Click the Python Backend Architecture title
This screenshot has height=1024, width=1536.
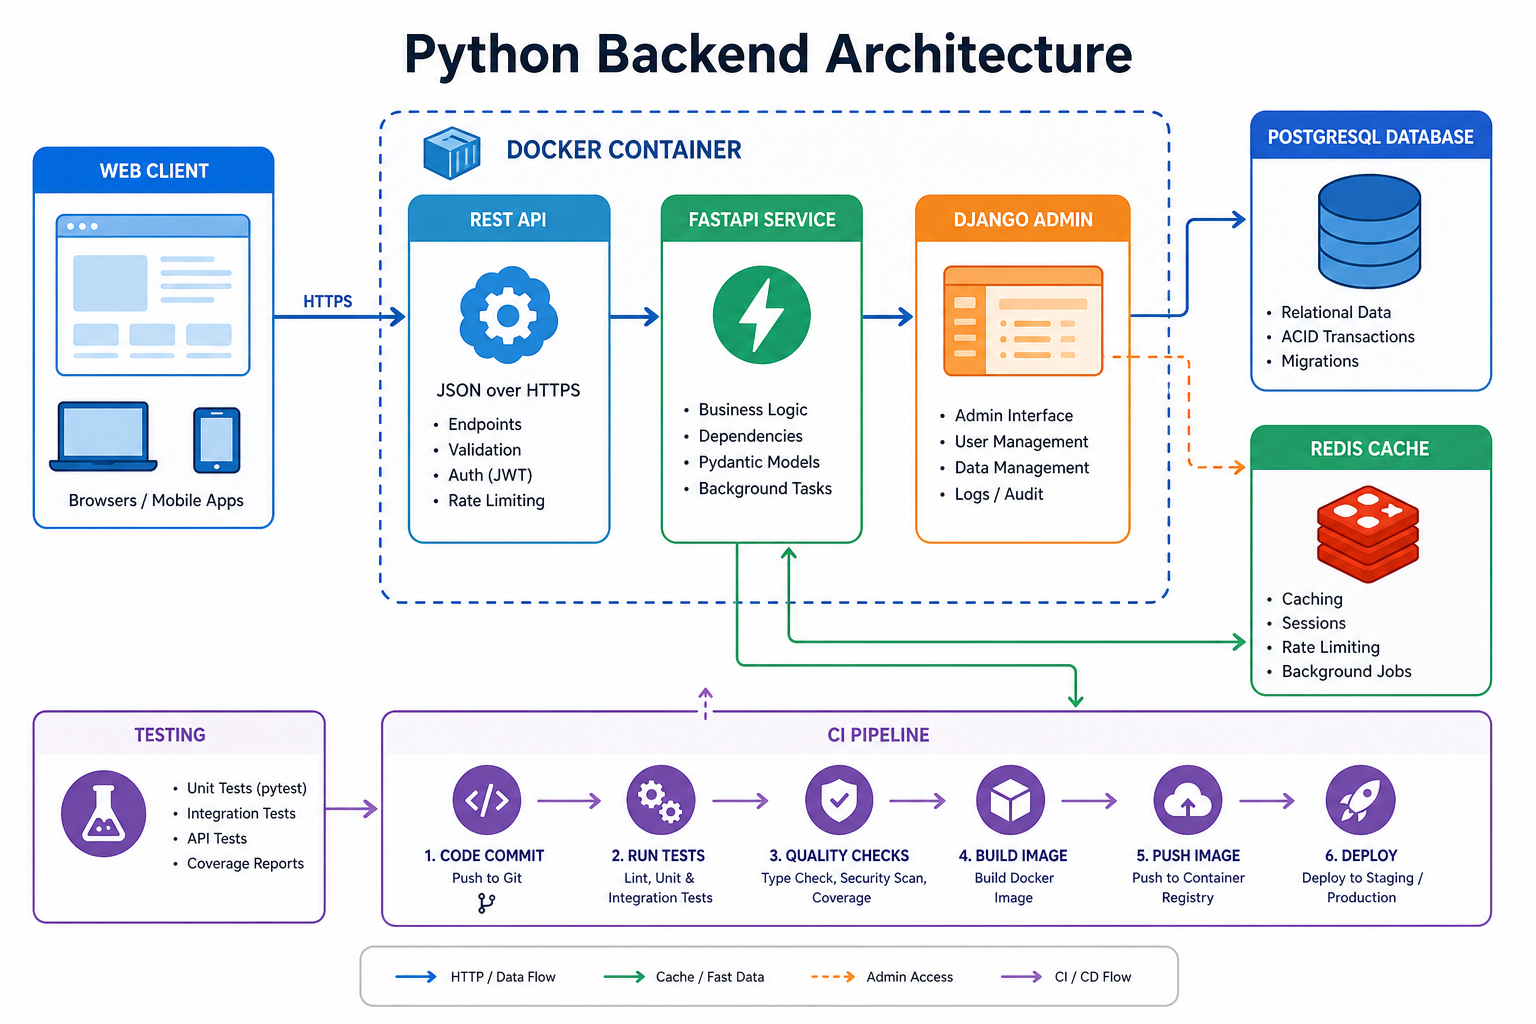768,54
